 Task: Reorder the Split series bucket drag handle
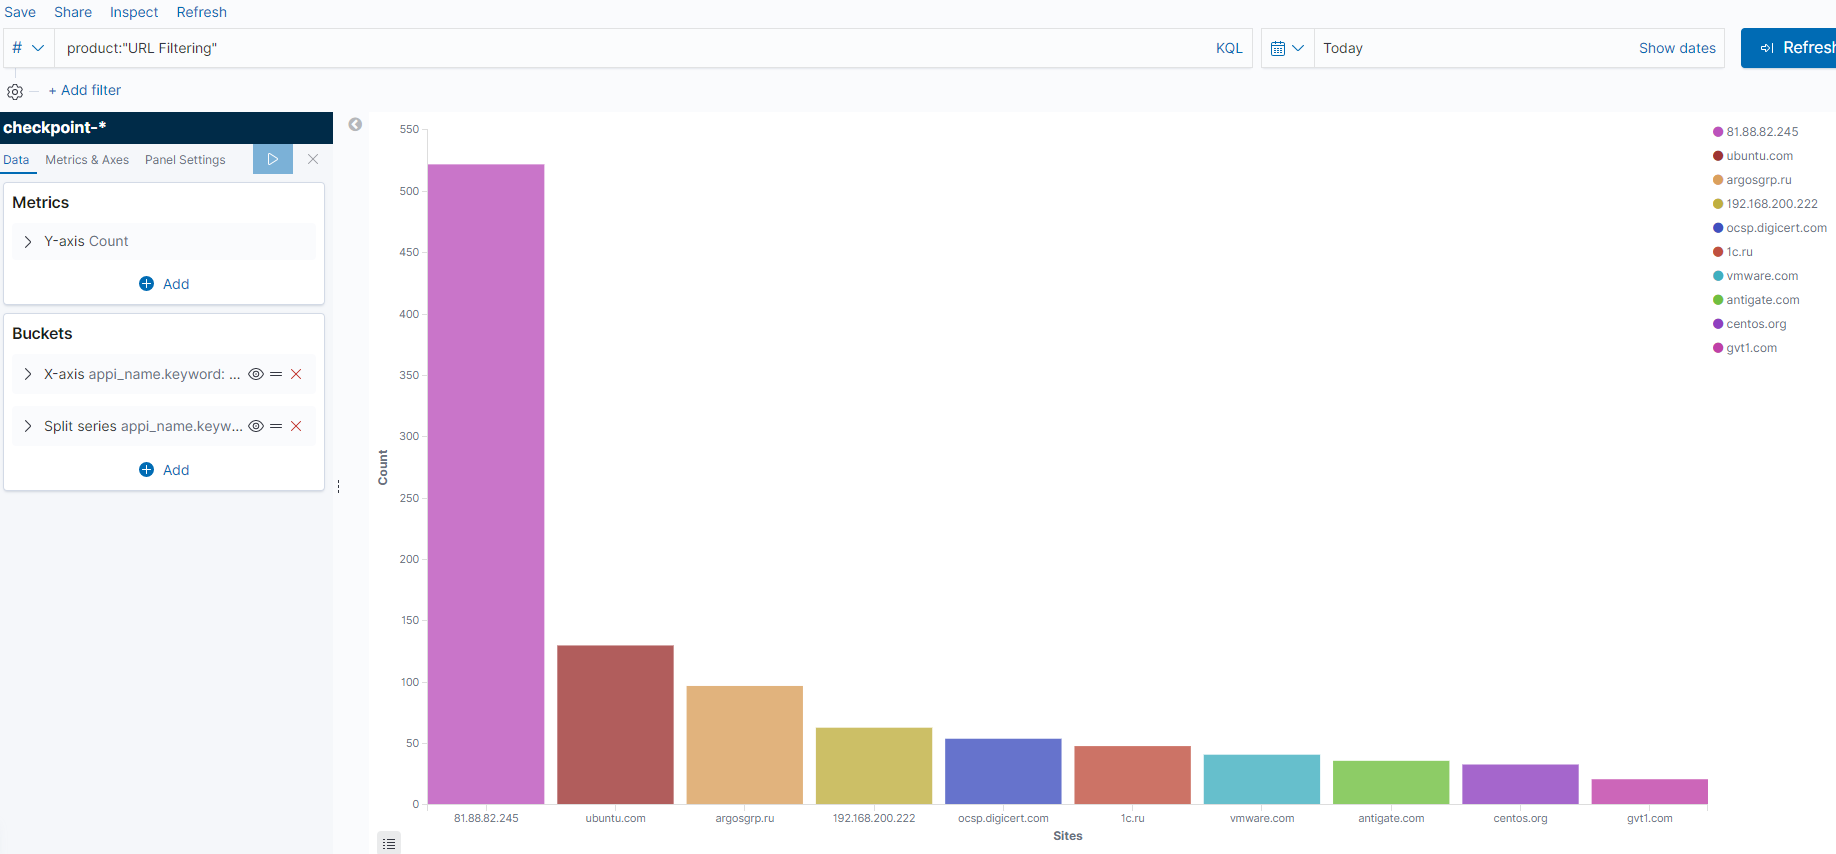click(276, 426)
